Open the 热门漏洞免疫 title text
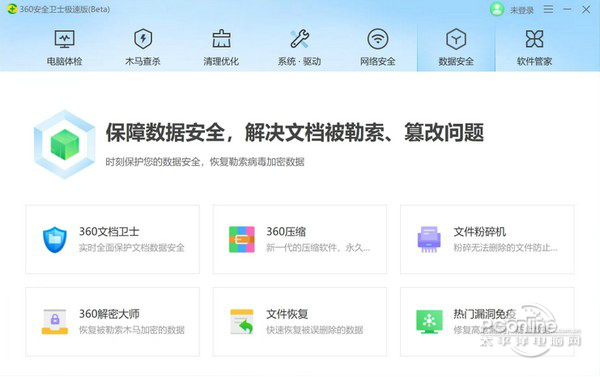Viewport: 600px width, 377px height. click(x=484, y=314)
